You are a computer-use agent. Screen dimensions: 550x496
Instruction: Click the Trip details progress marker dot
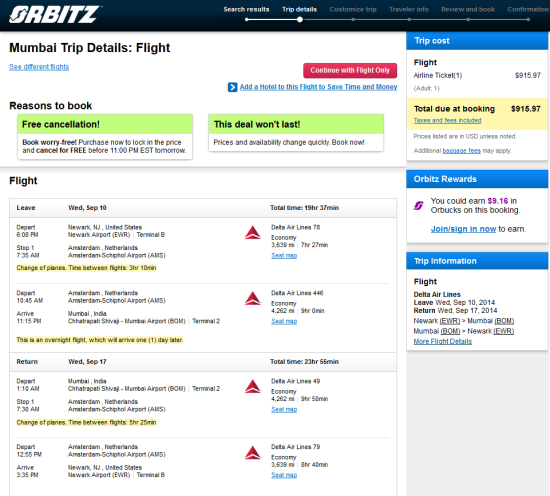pos(300,20)
